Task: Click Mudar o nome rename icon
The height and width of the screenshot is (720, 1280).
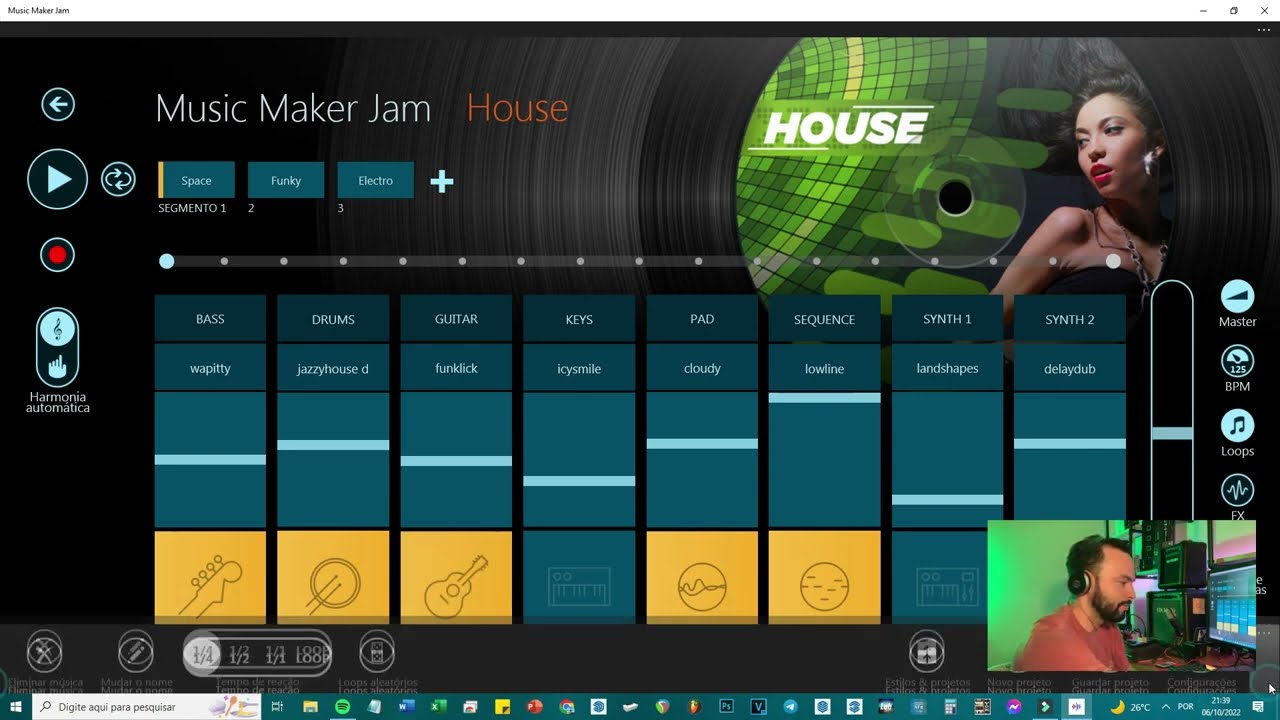Action: click(136, 653)
